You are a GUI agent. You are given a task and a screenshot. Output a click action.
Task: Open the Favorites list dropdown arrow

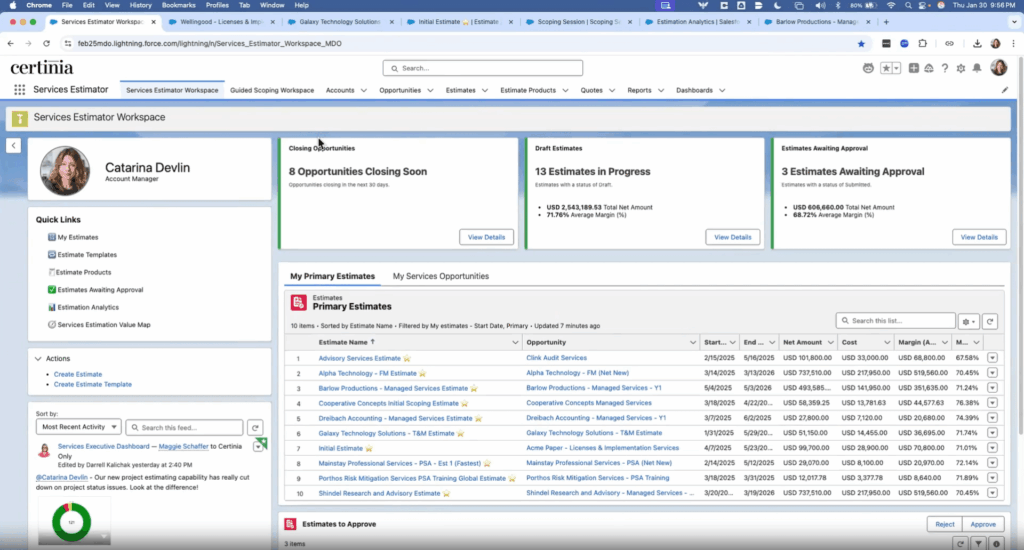click(x=897, y=68)
